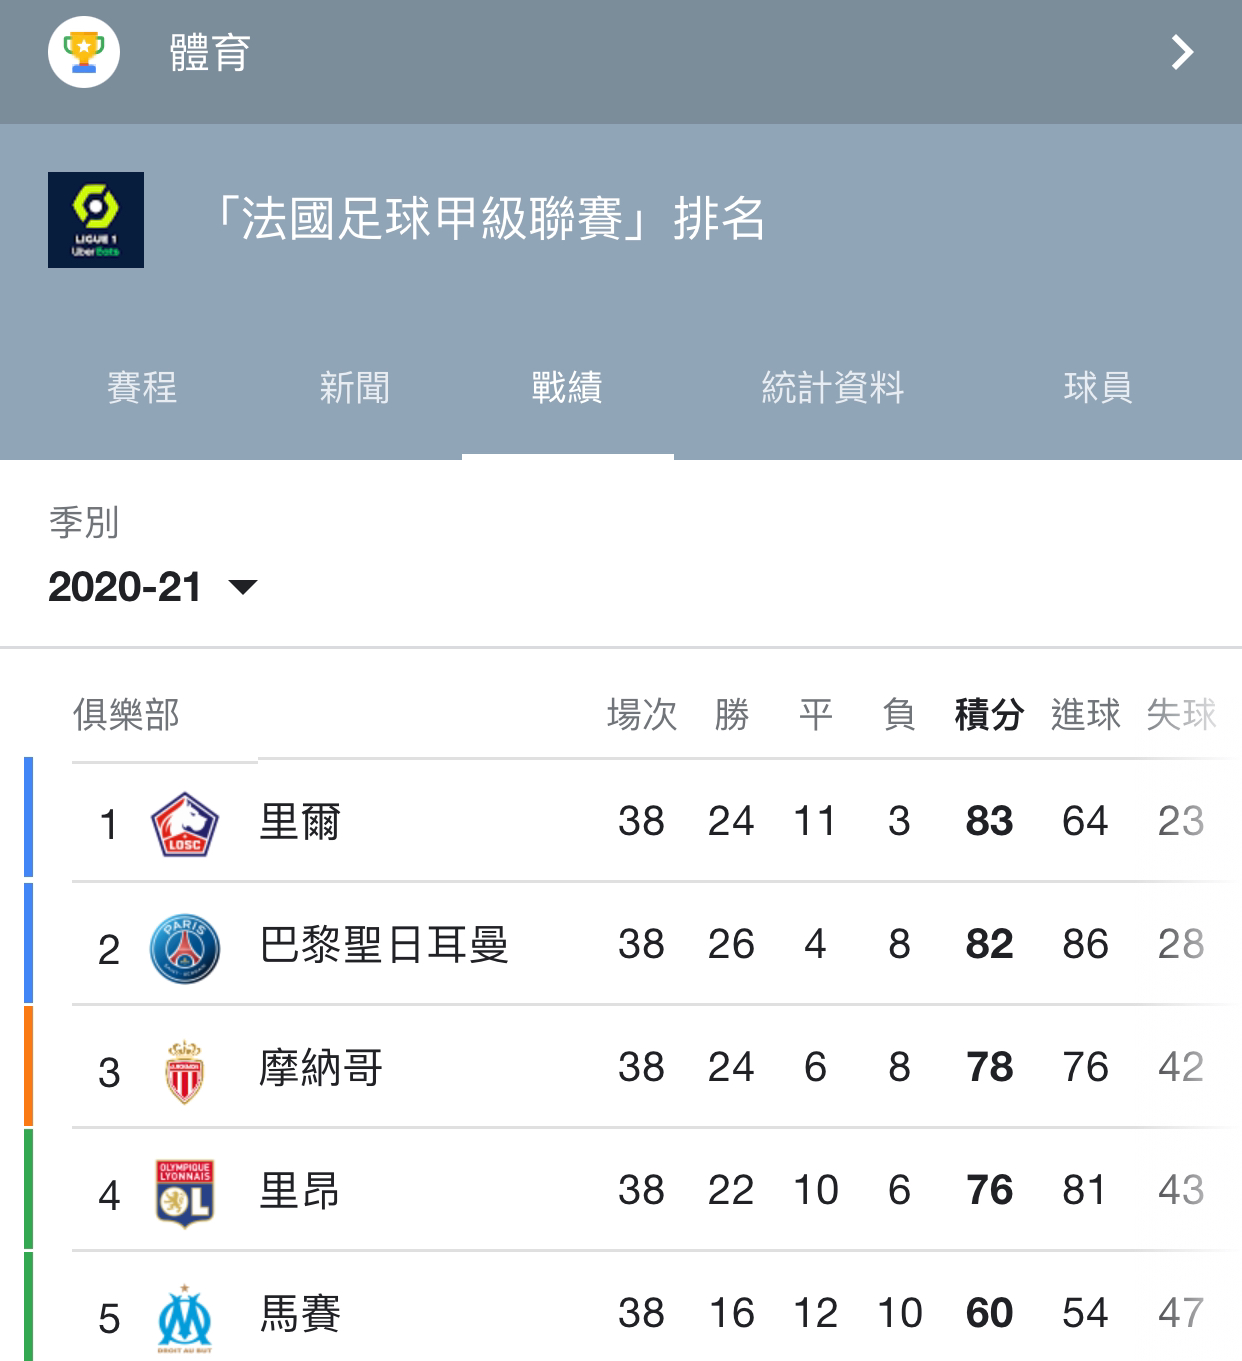Go to the 球員 tab
Screen dimensions: 1242x1361
[x=1098, y=387]
